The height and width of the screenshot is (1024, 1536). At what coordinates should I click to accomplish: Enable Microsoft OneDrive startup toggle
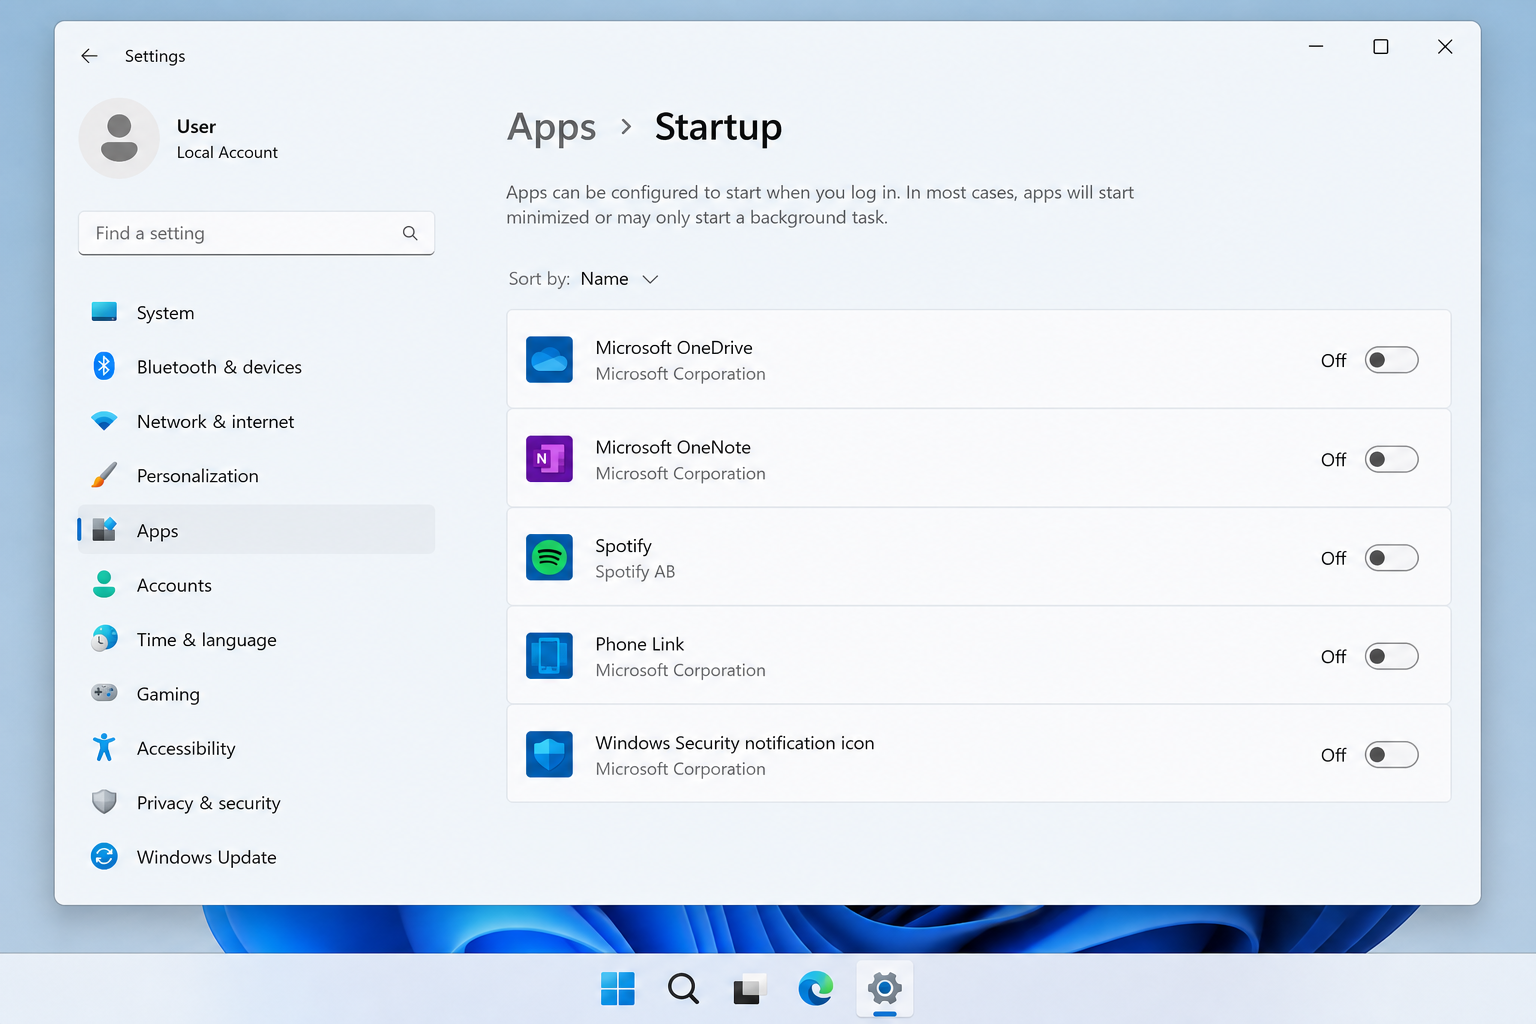(1391, 360)
